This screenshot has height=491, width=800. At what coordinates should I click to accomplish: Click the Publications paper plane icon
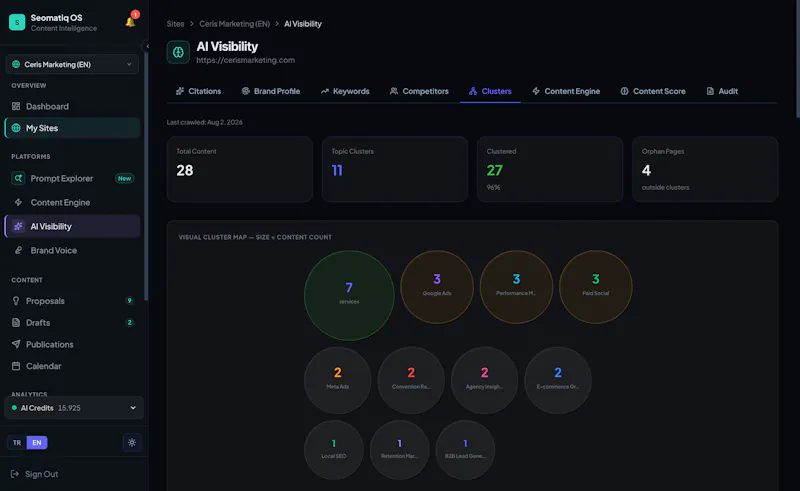(x=16, y=345)
